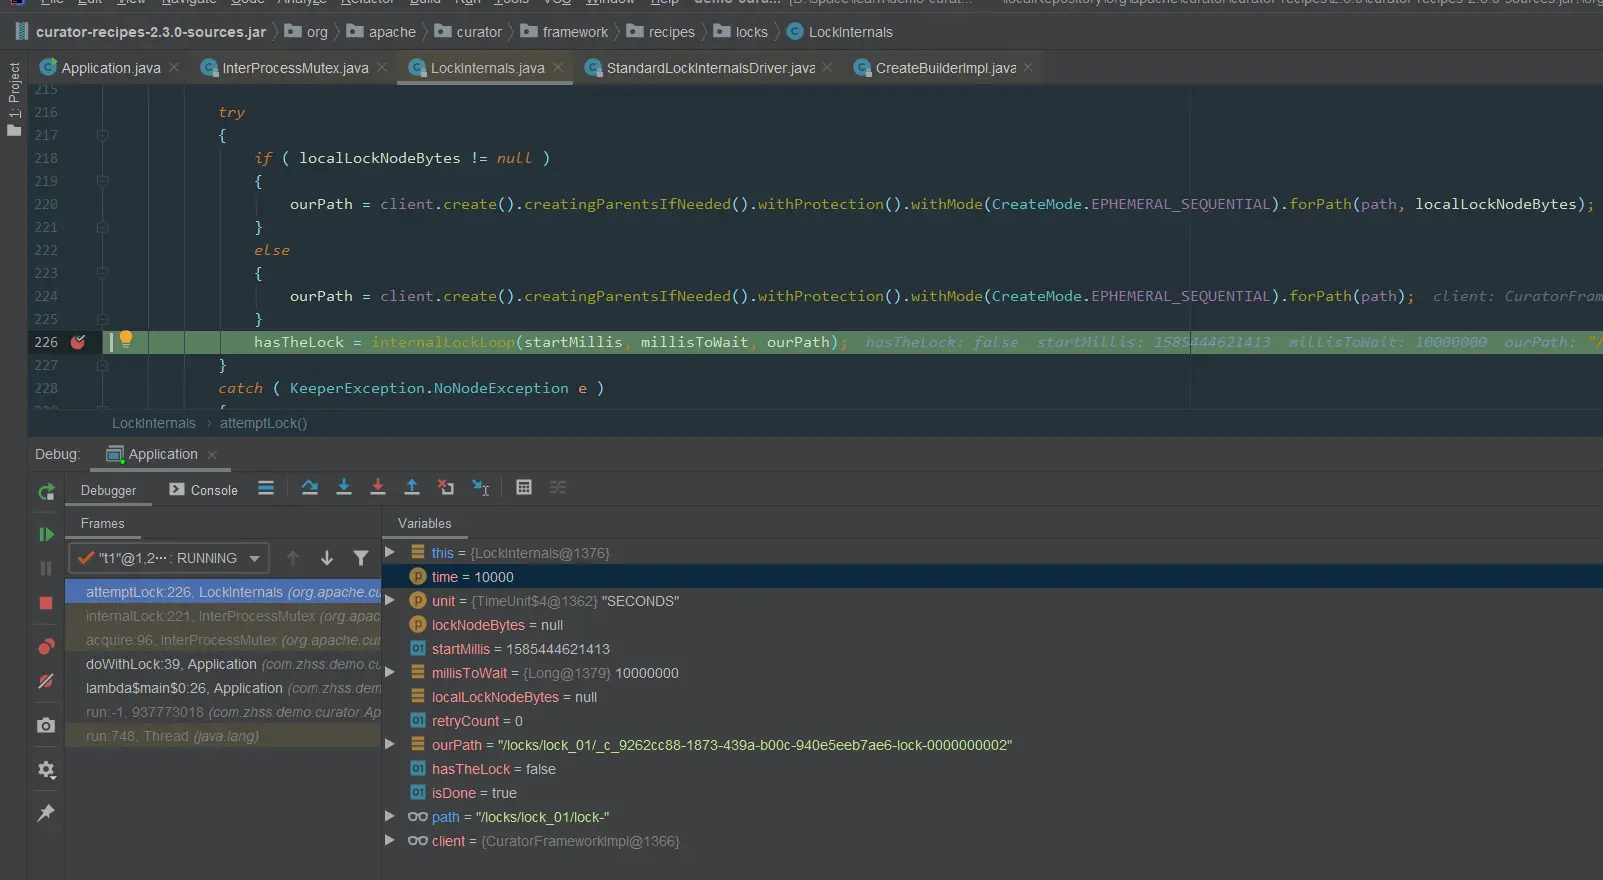Toggle Mute Breakpoints in debug sidebar
This screenshot has width=1603, height=880.
[x=46, y=682]
